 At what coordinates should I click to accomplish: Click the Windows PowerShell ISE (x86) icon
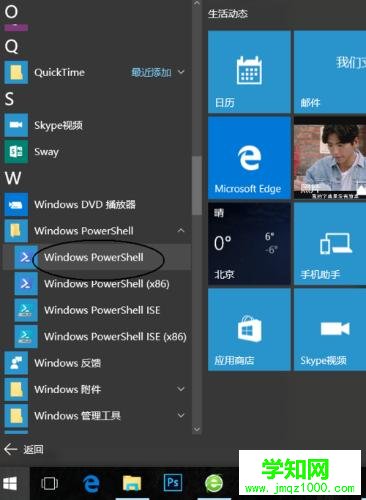(x=26, y=336)
